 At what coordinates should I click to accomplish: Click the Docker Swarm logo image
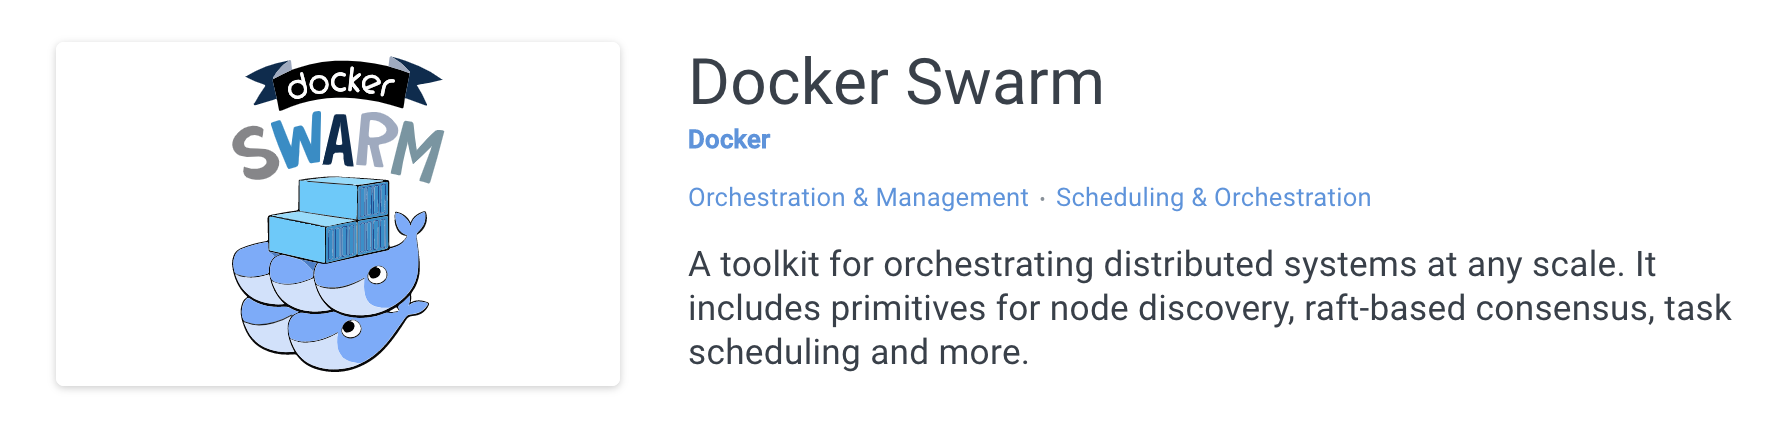point(337,214)
